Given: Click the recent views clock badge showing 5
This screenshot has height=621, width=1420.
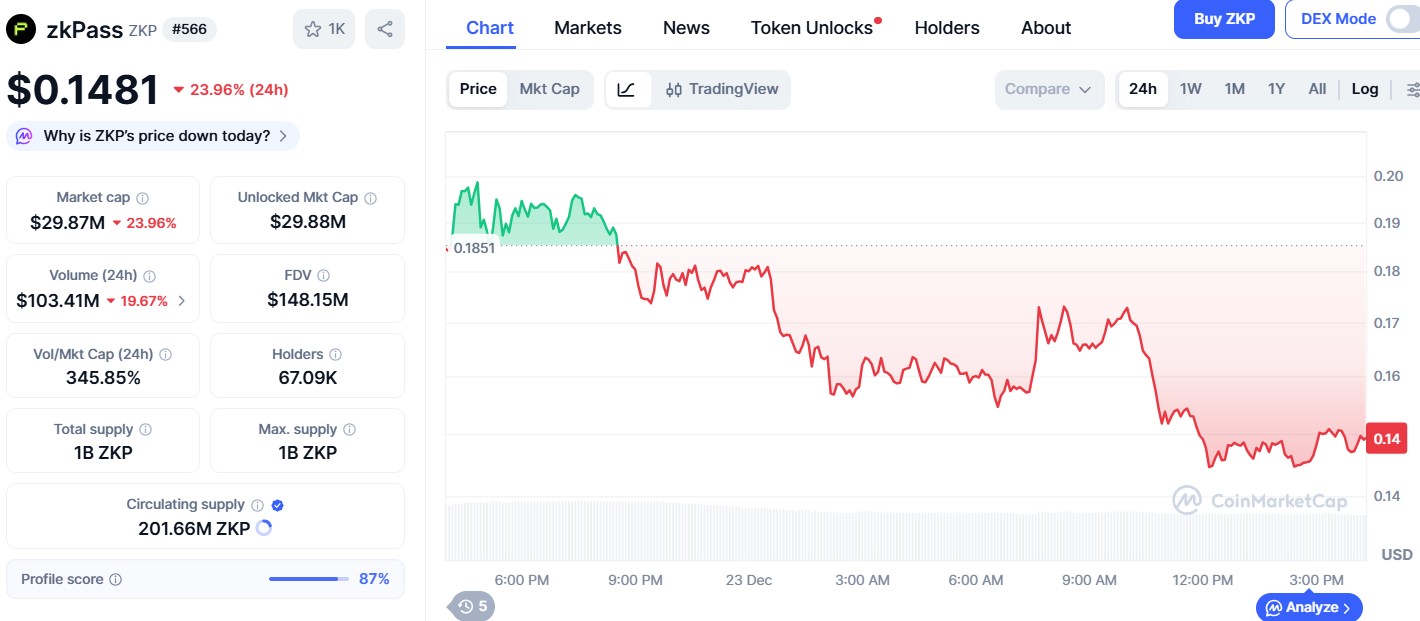Looking at the screenshot, I should (470, 605).
